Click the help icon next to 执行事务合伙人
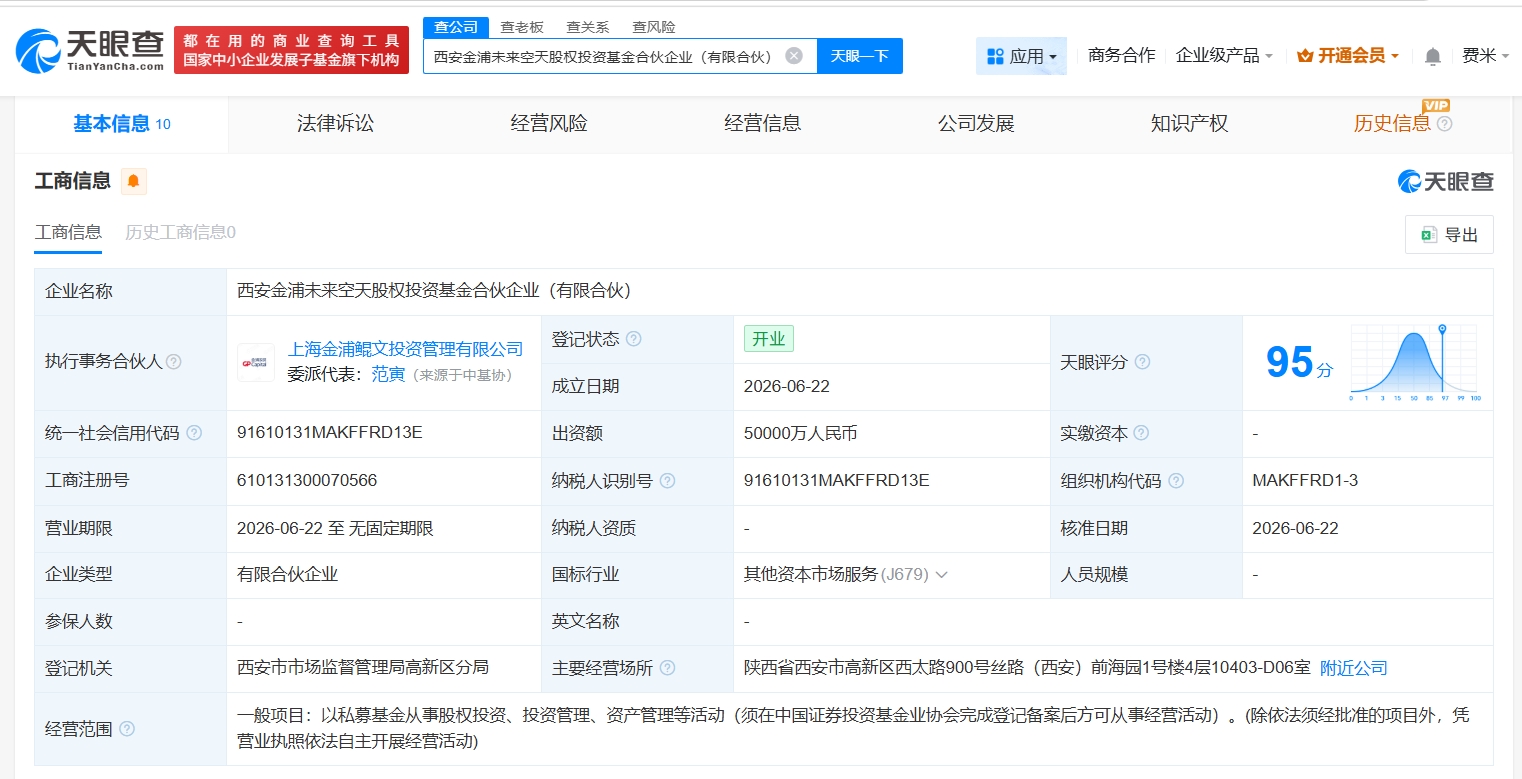 coord(174,362)
